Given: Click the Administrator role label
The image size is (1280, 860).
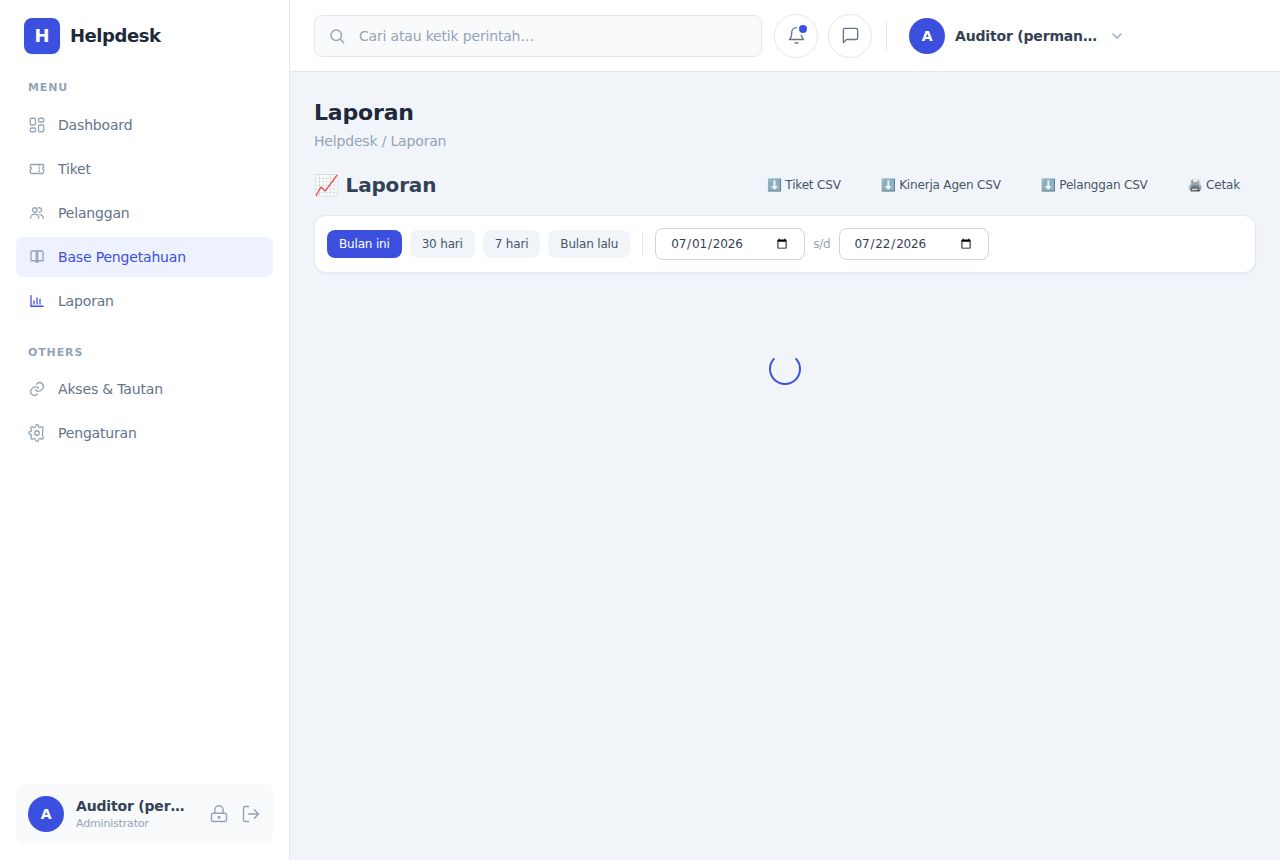Looking at the screenshot, I should click(x=112, y=824).
